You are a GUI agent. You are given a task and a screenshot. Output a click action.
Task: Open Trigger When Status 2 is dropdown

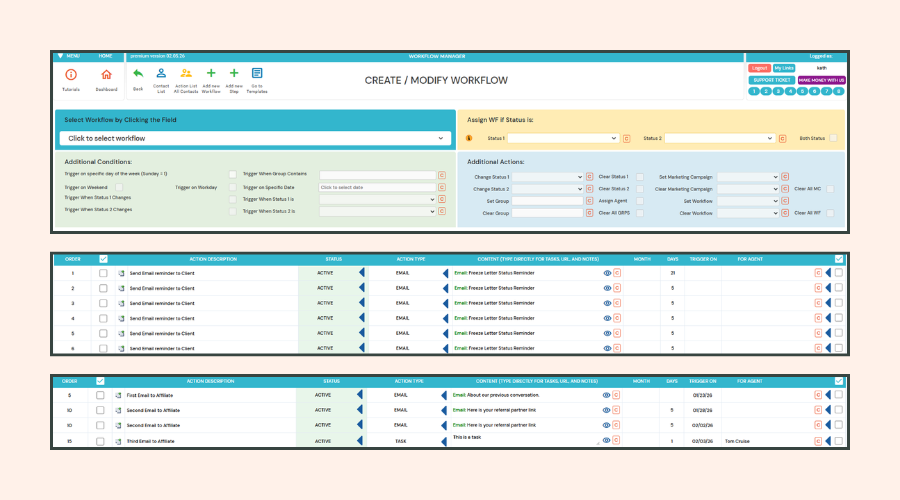(x=378, y=211)
